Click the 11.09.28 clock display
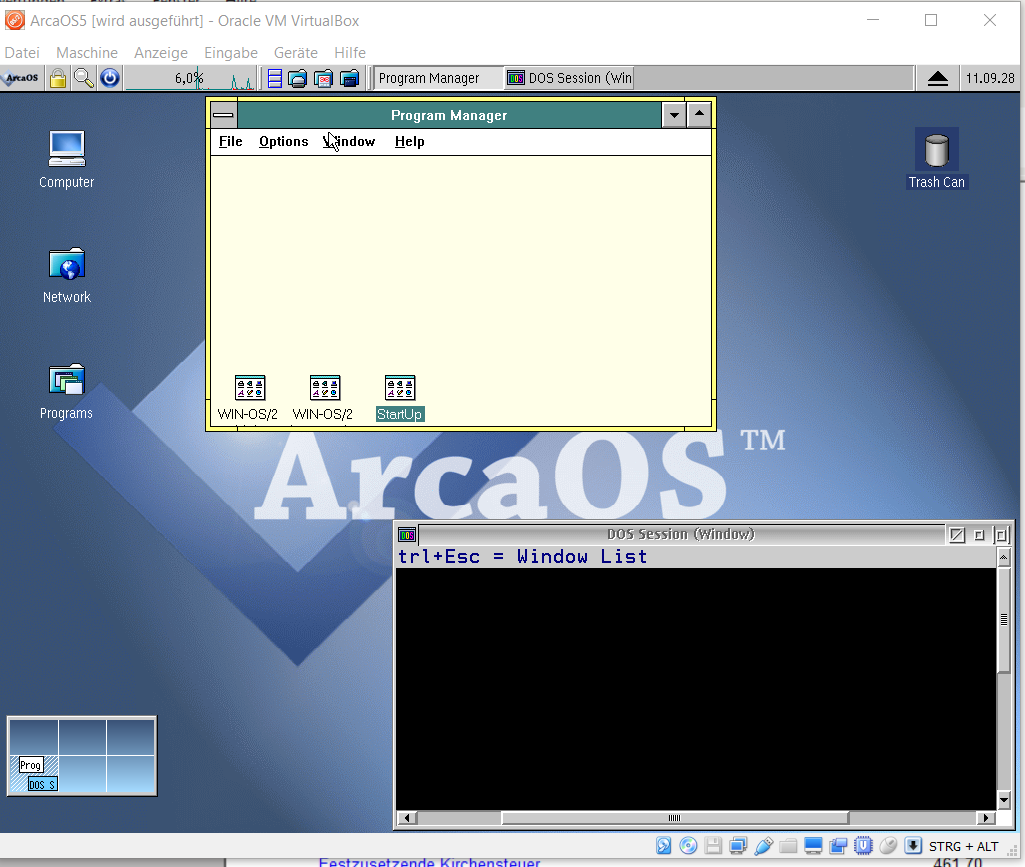Viewport: 1025px width, 867px height. pos(990,78)
